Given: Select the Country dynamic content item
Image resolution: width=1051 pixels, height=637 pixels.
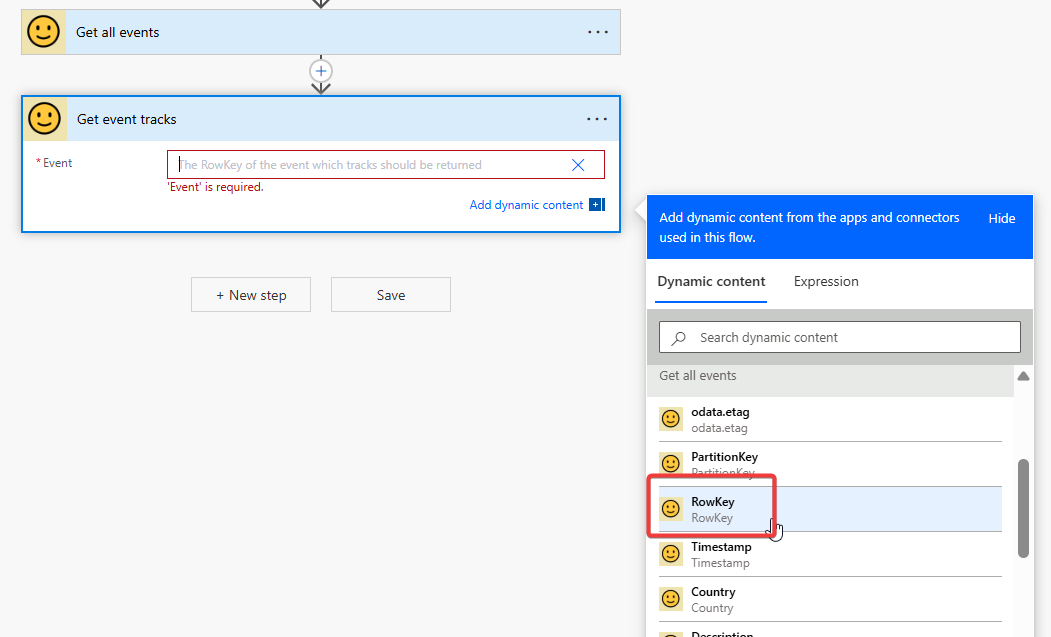Looking at the screenshot, I should pyautogui.click(x=713, y=599).
